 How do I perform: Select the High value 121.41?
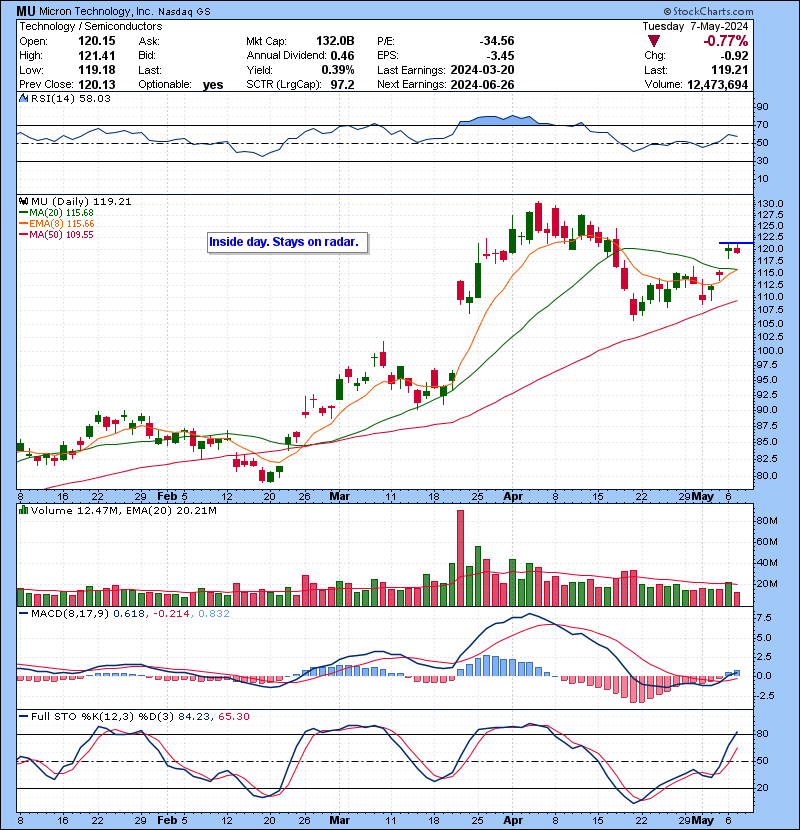point(96,55)
